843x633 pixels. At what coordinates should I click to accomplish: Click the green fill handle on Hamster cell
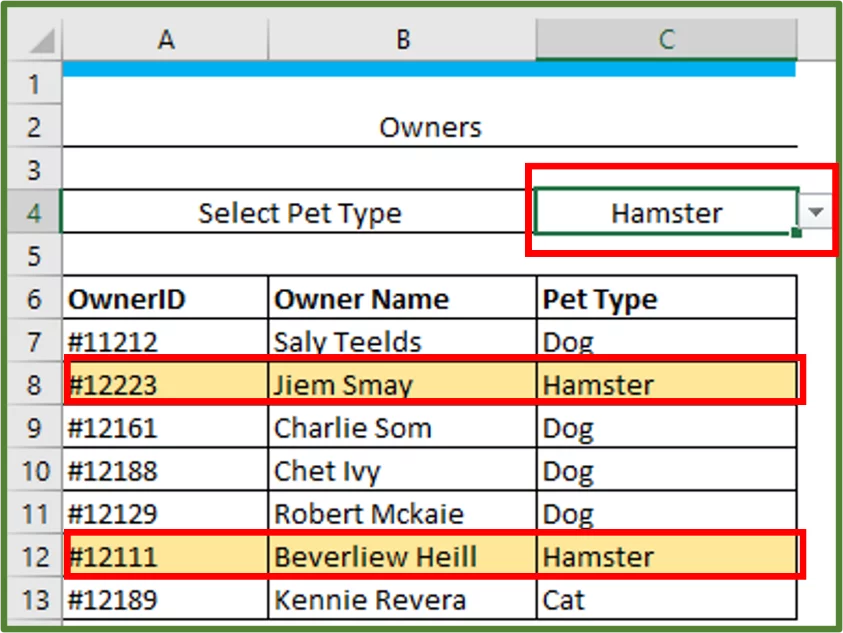coord(797,233)
